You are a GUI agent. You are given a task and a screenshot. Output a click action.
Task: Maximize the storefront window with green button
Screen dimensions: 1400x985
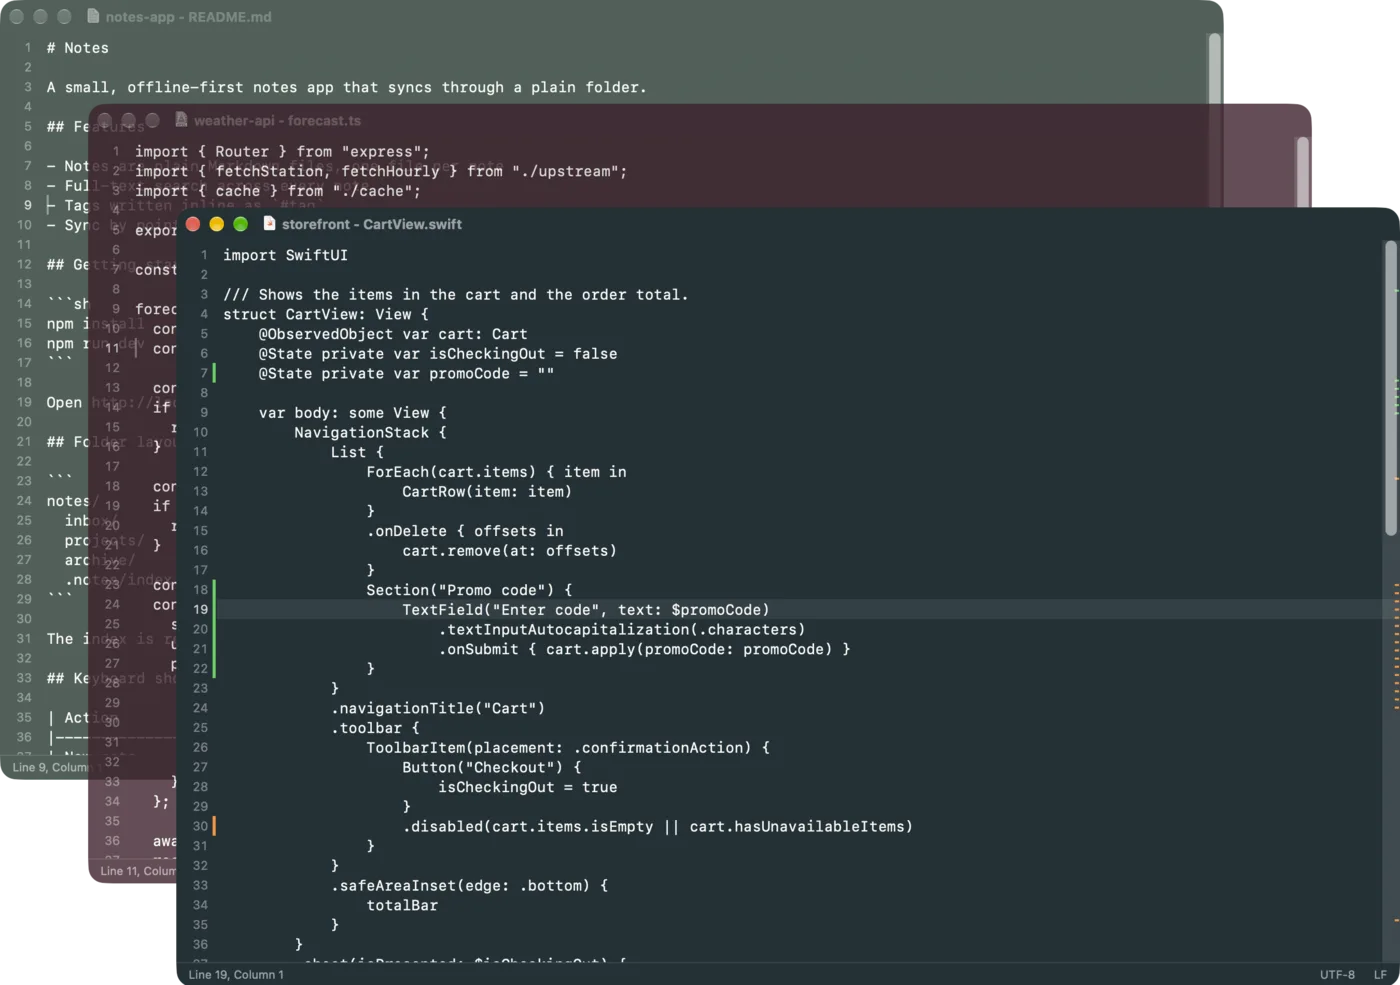click(241, 224)
